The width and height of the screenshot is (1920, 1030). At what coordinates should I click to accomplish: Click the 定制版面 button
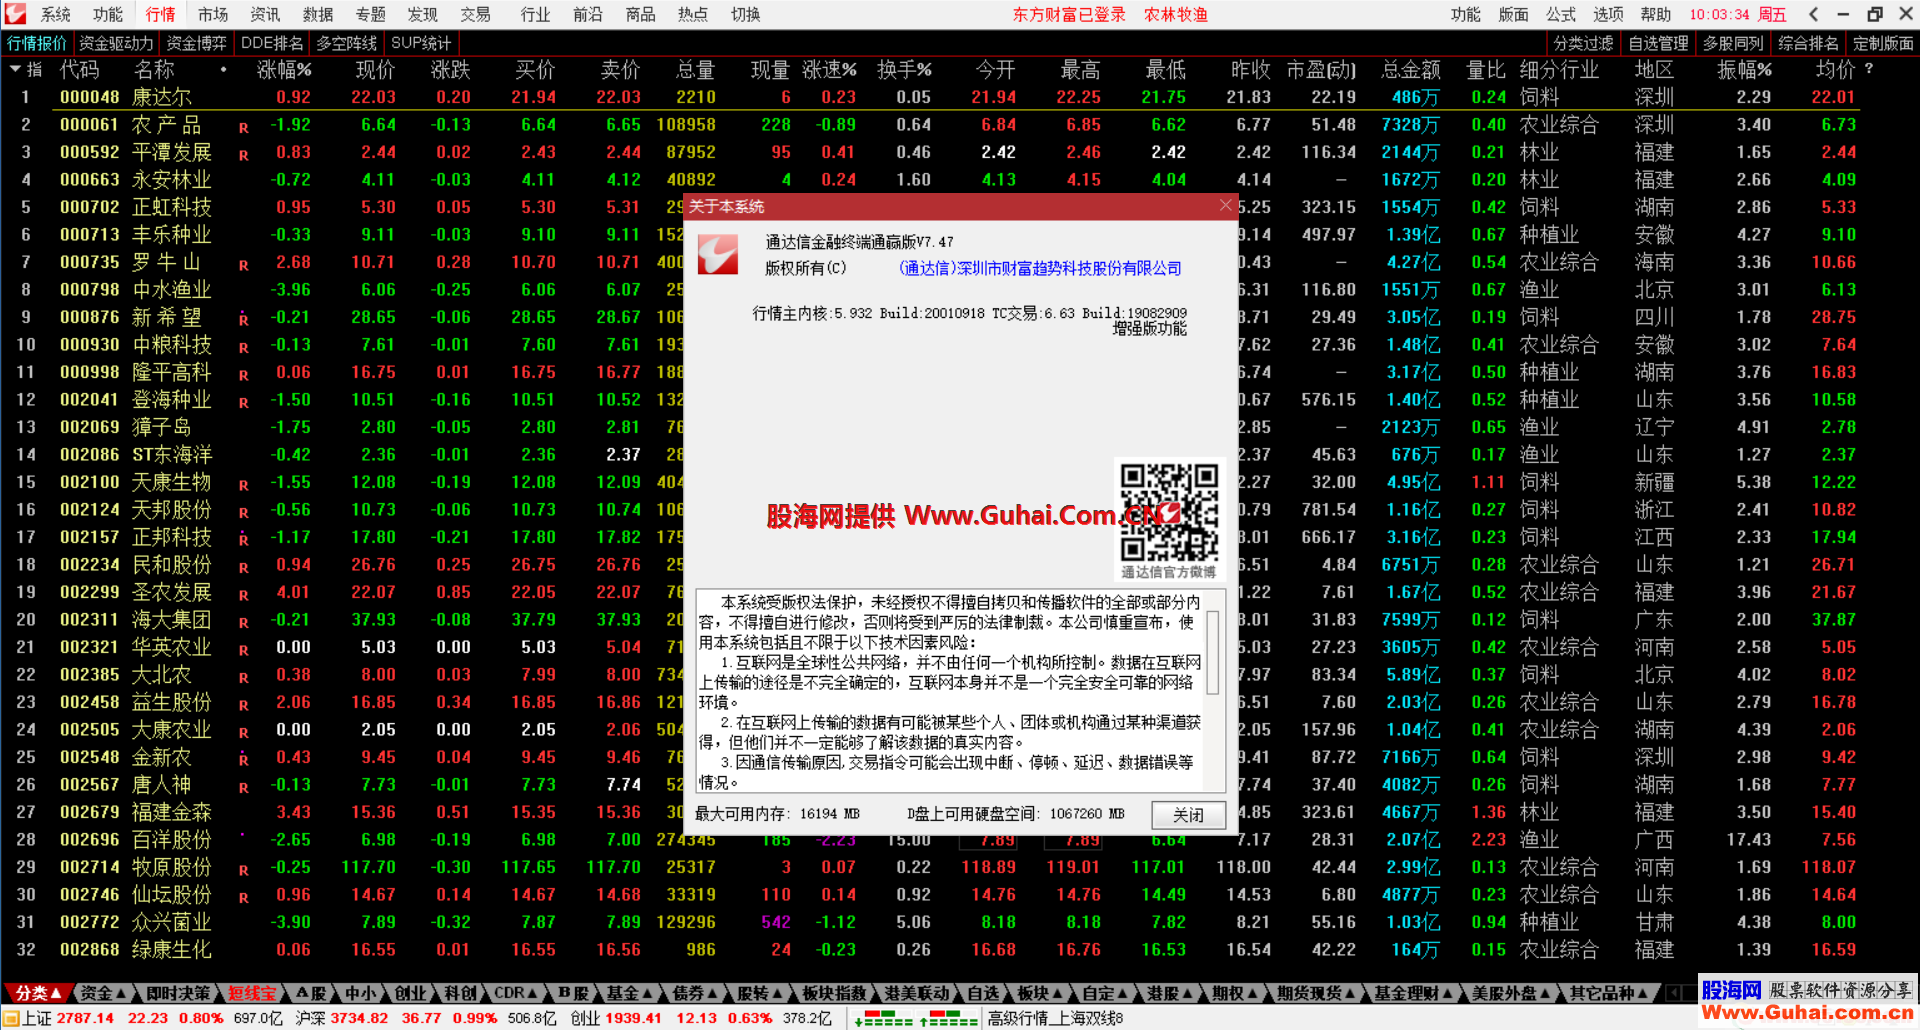[1883, 43]
